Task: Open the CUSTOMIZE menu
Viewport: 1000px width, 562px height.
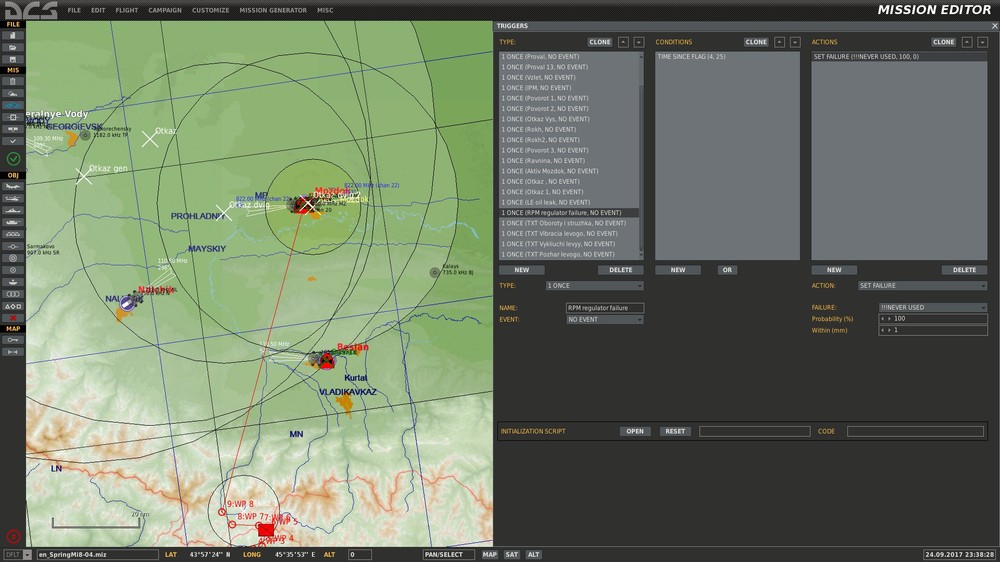Action: (x=210, y=10)
